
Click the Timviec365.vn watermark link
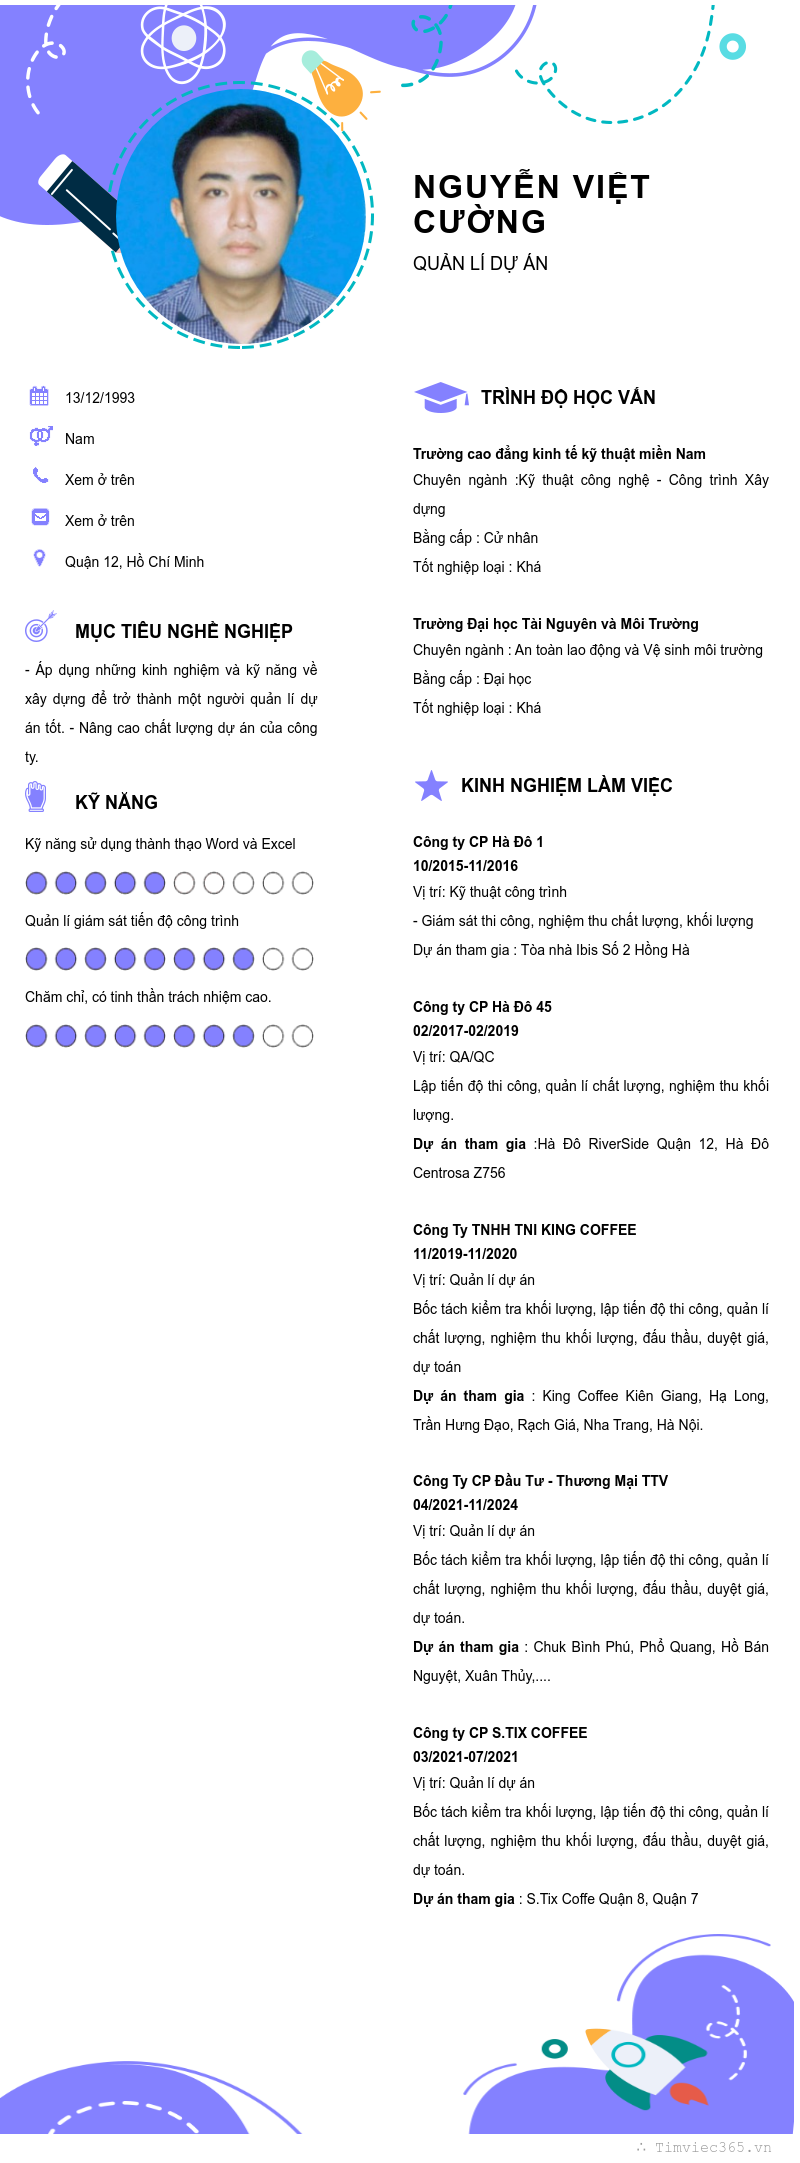tap(712, 2147)
